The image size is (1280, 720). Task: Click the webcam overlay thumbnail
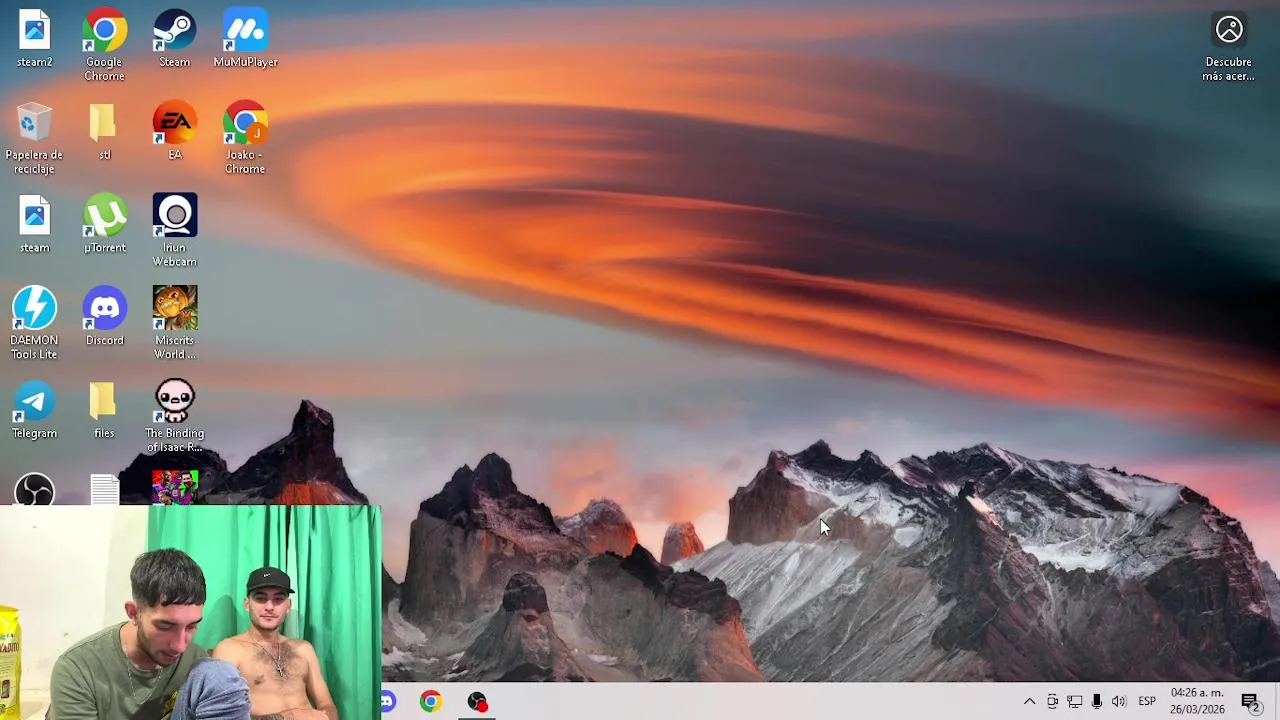pyautogui.click(x=190, y=612)
